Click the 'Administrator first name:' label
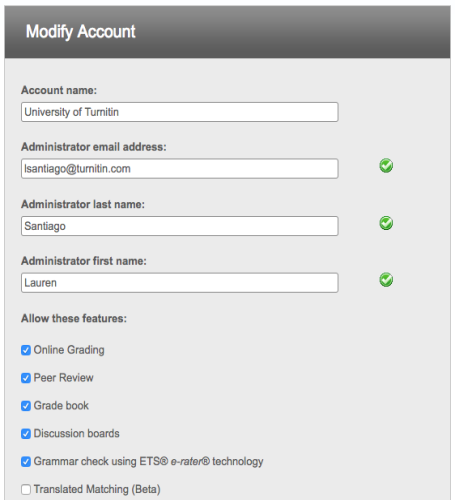This screenshot has height=500, width=455. [x=84, y=261]
